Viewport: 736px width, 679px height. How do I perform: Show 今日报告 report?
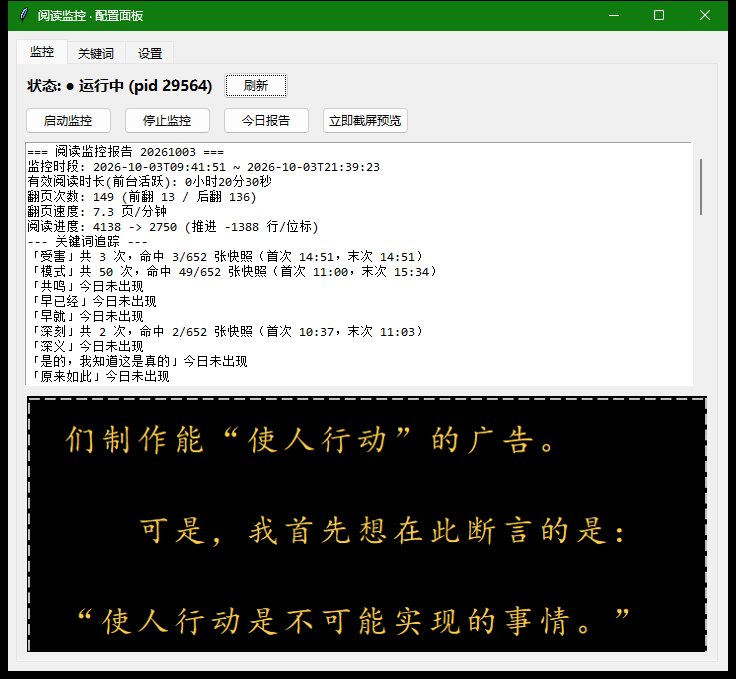[x=266, y=121]
